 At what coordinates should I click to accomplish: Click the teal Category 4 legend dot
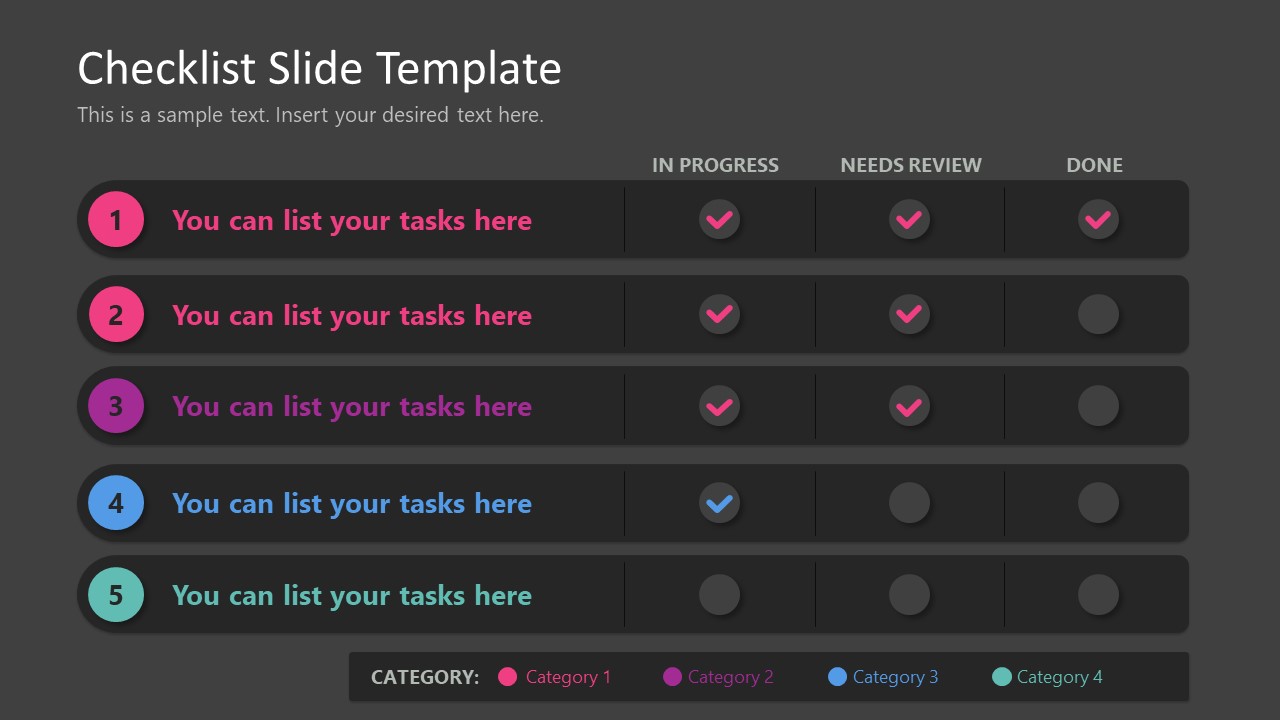[x=1001, y=677]
